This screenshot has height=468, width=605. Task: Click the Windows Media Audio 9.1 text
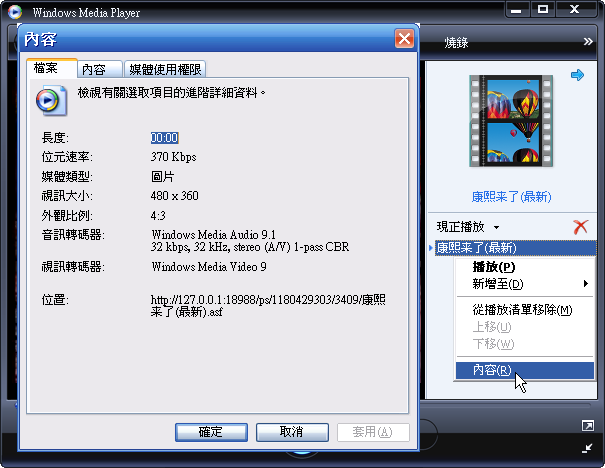tap(213, 235)
